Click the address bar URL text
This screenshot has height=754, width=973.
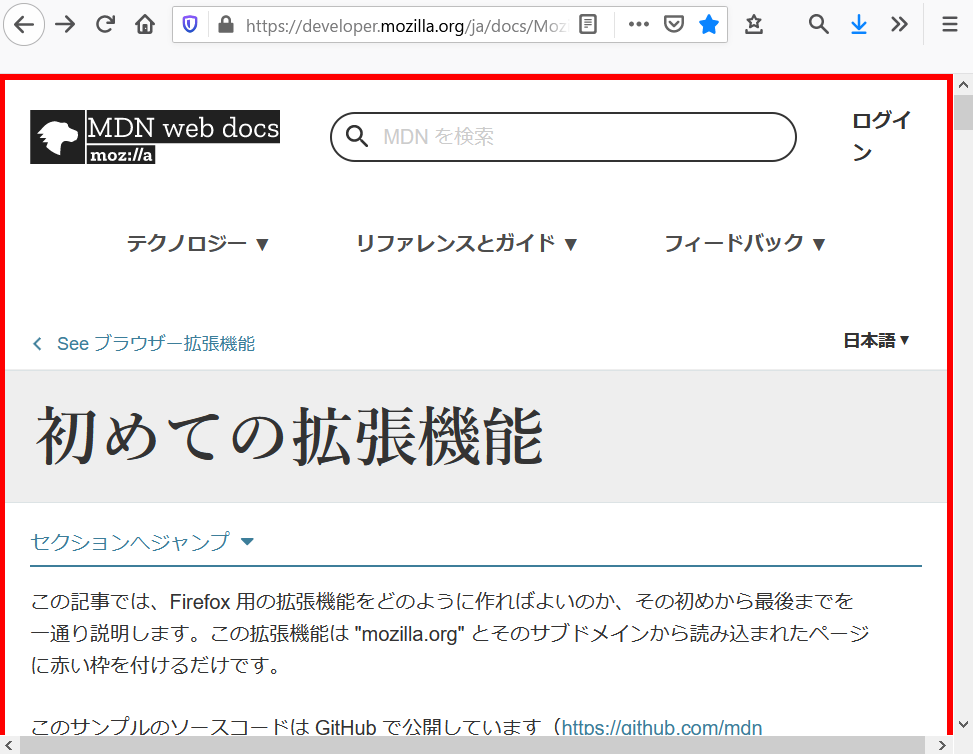pyautogui.click(x=406, y=25)
